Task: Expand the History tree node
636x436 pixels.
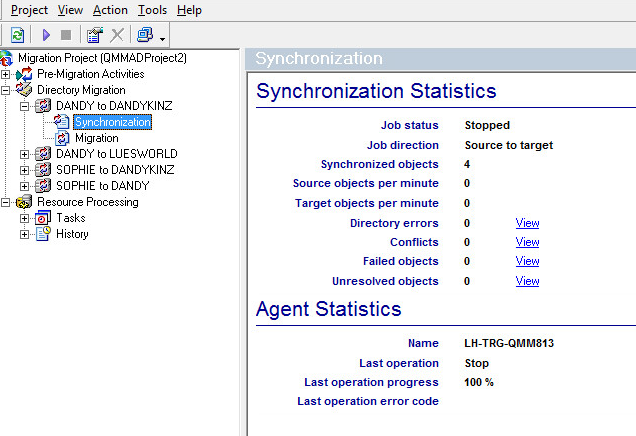Action: (x=25, y=234)
